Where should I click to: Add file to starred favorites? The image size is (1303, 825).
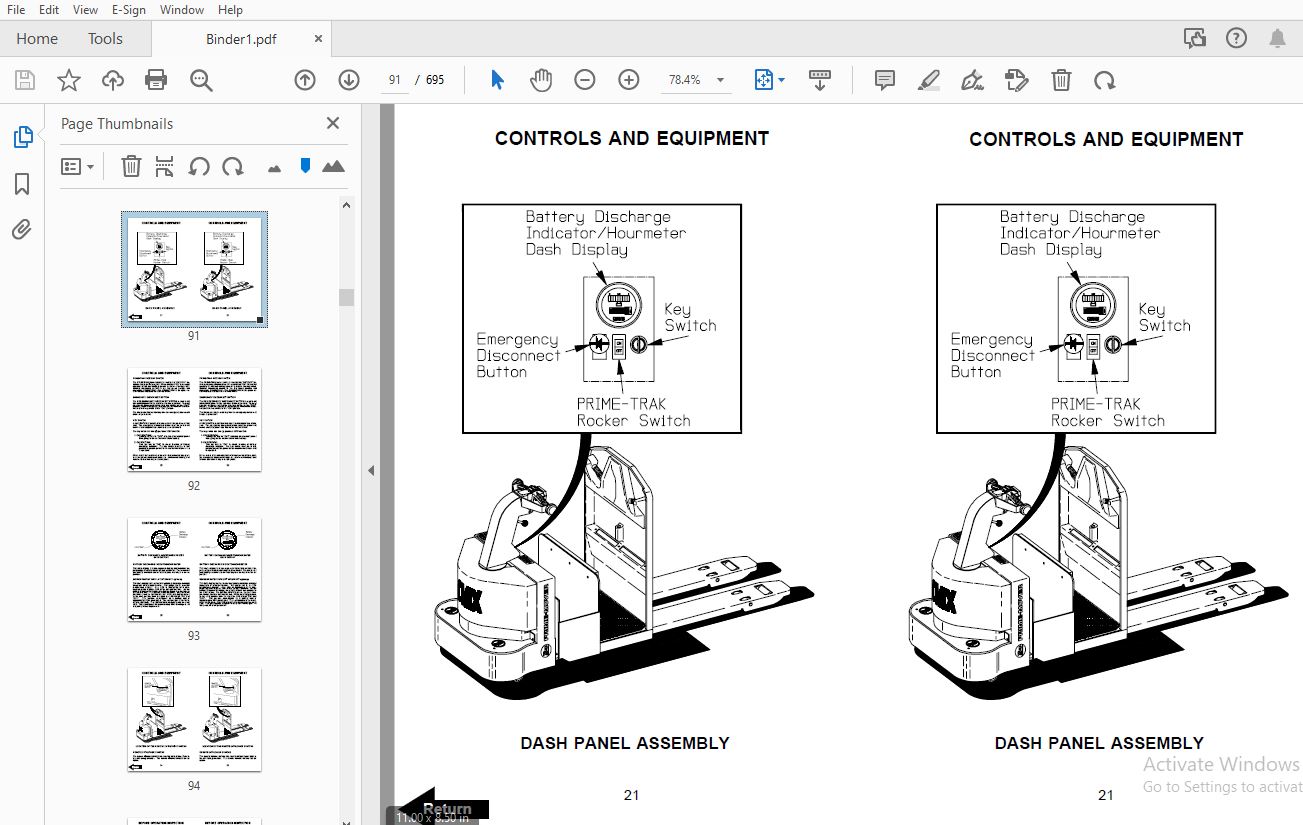(x=68, y=80)
